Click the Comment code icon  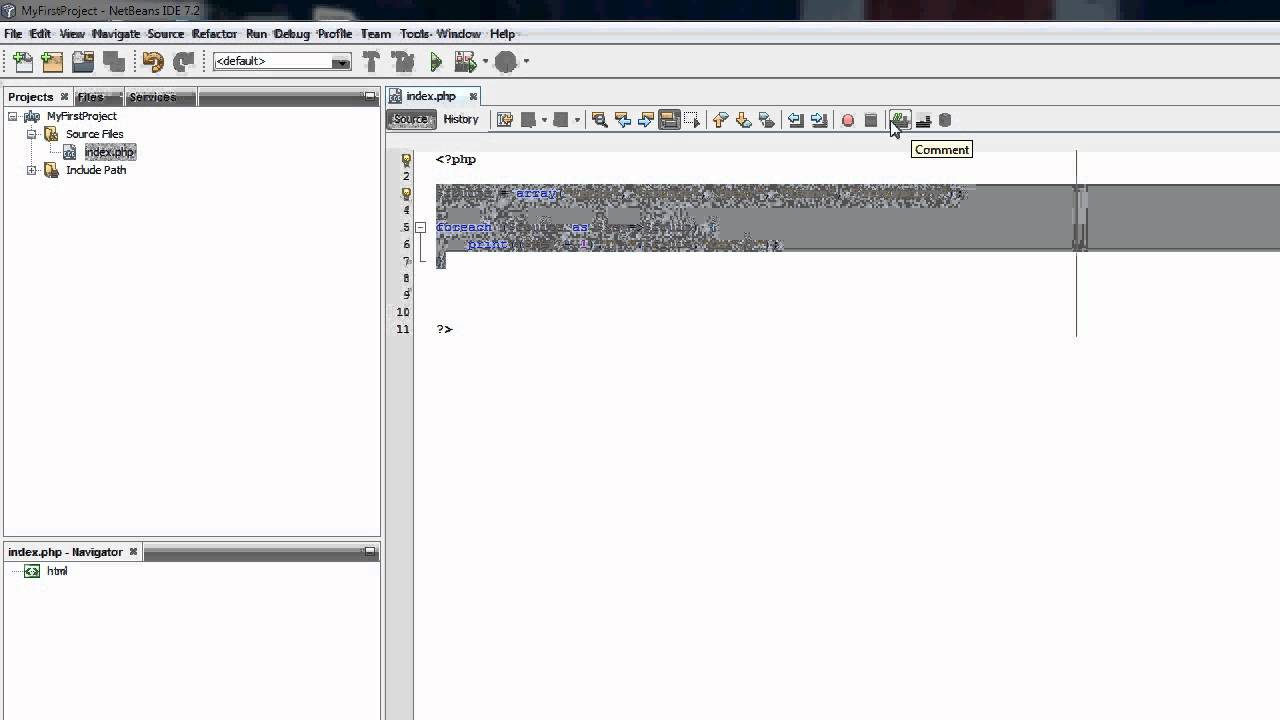click(x=899, y=120)
